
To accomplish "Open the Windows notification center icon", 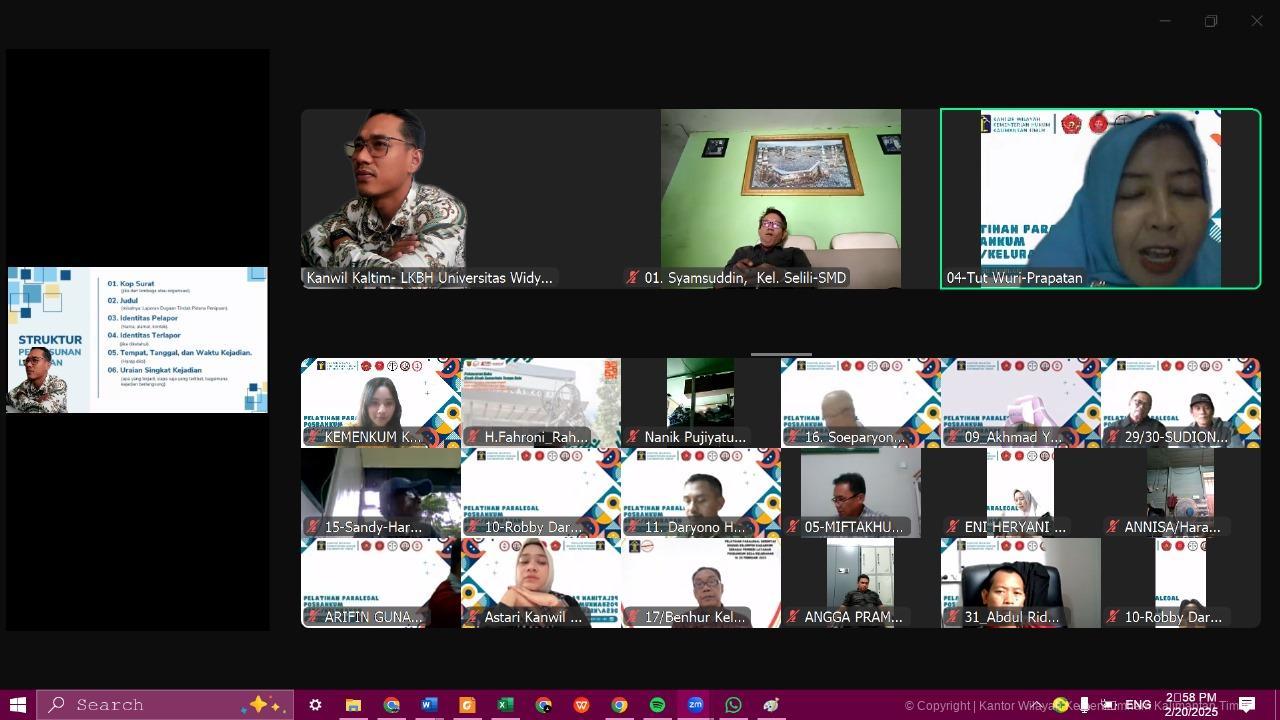I will coord(1247,705).
